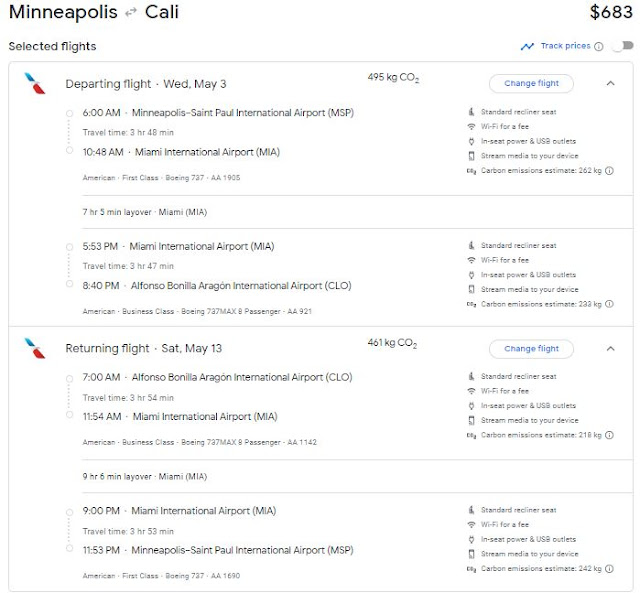This screenshot has height=593, width=640.
Task: Open the info icon for the 262 kg emissions estimate
Action: pos(609,171)
